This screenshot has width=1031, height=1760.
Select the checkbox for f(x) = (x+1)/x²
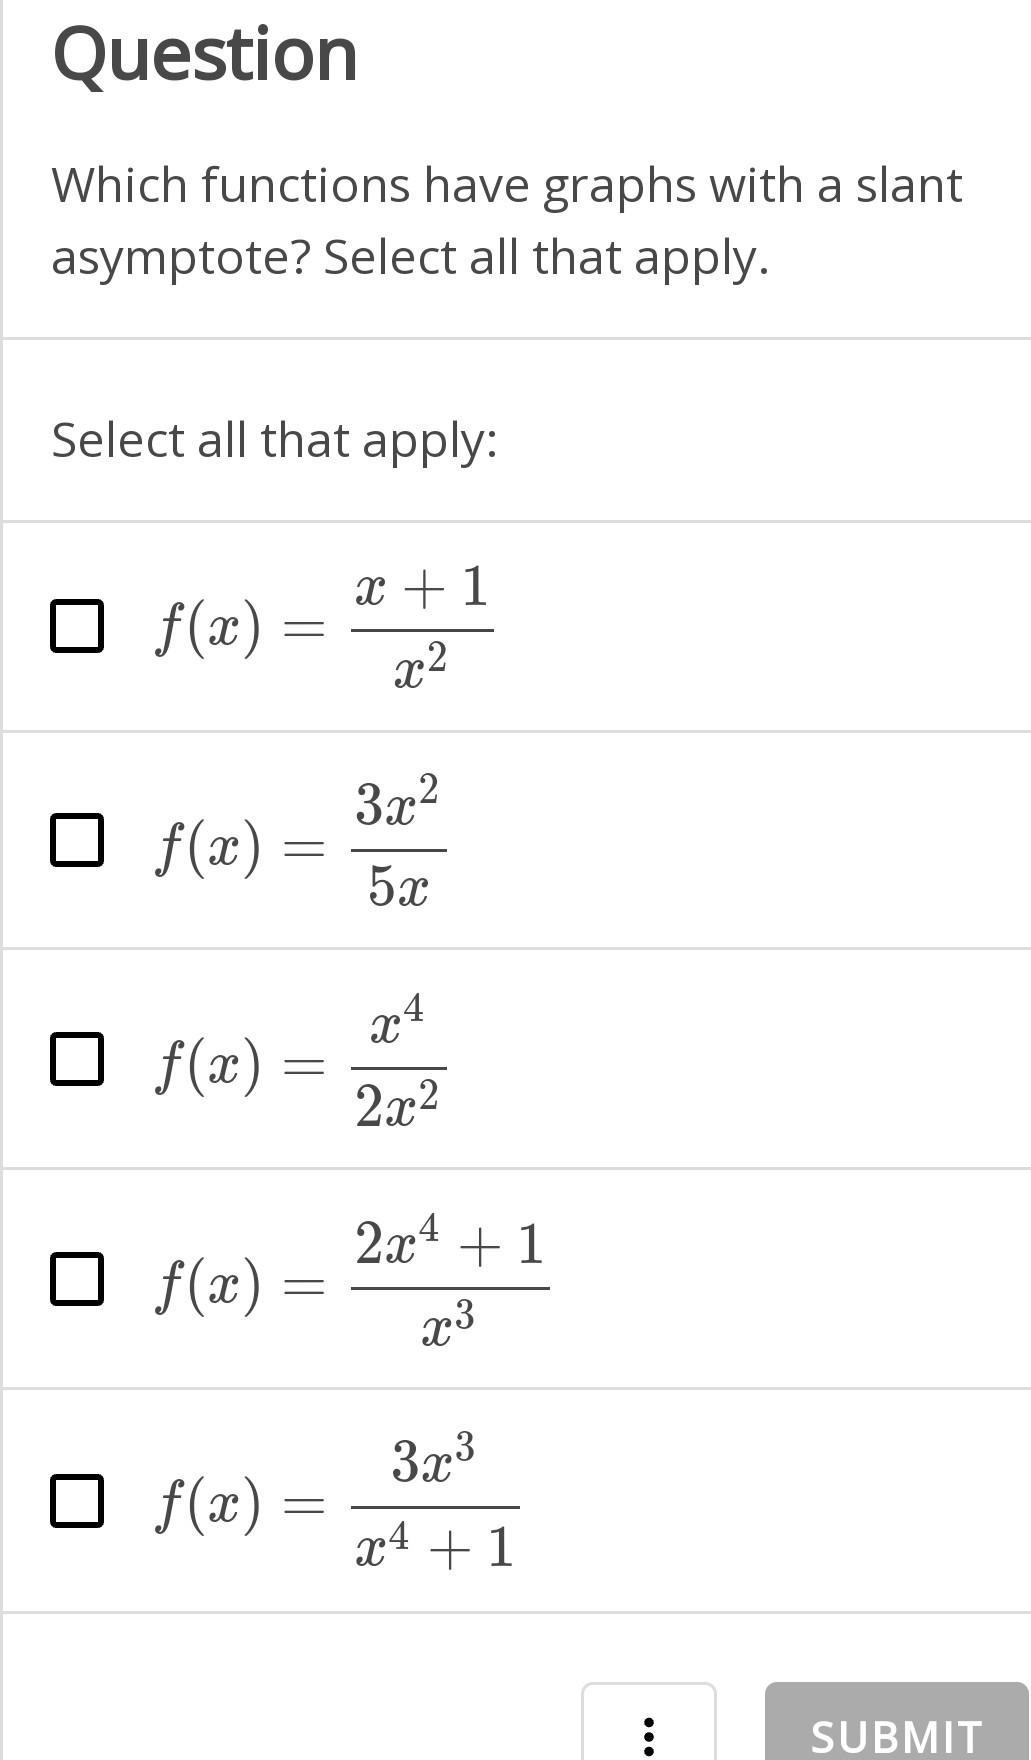(x=78, y=625)
